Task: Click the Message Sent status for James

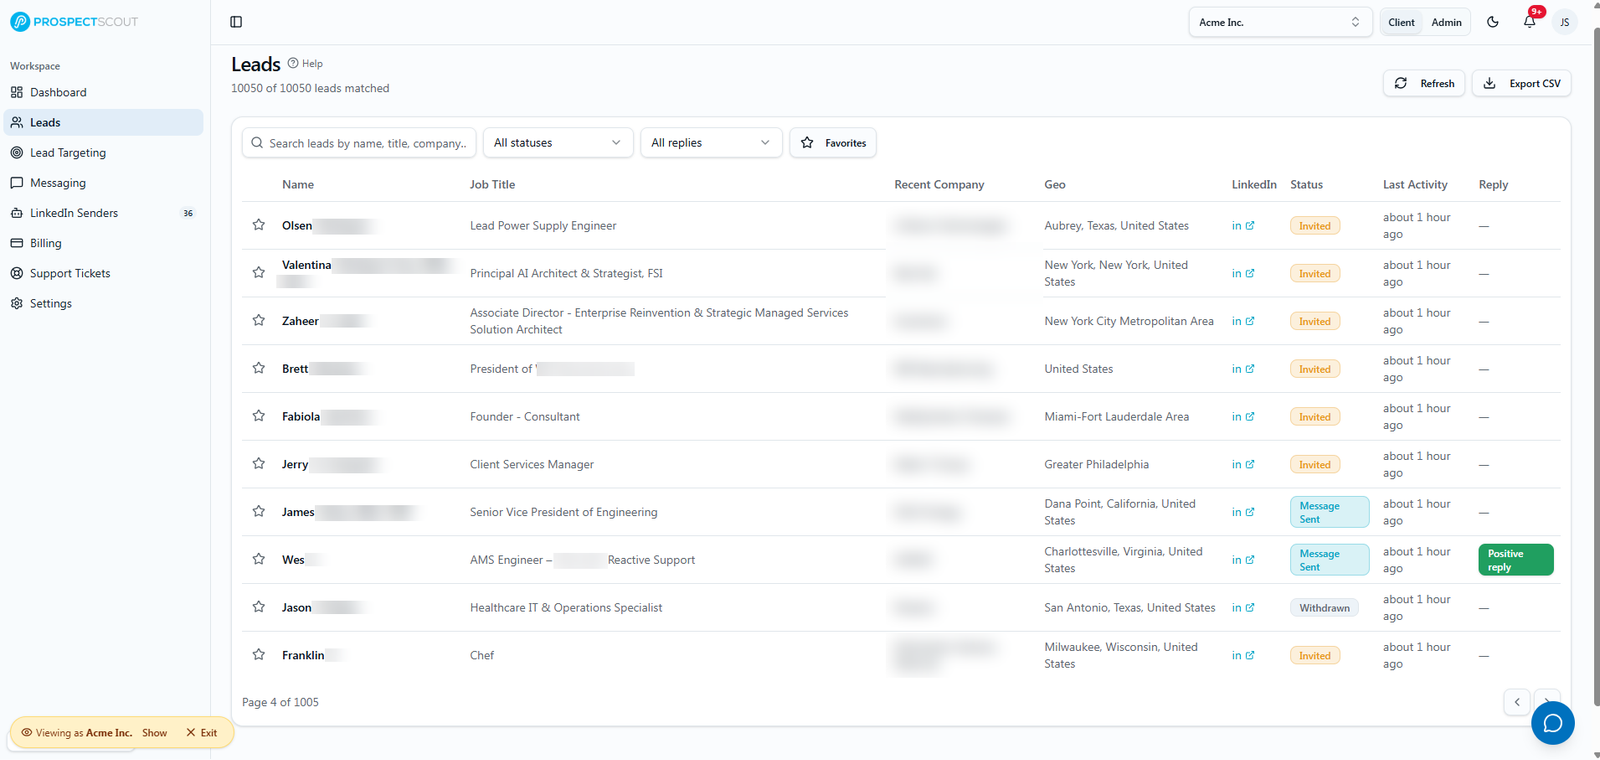Action: 1329,512
